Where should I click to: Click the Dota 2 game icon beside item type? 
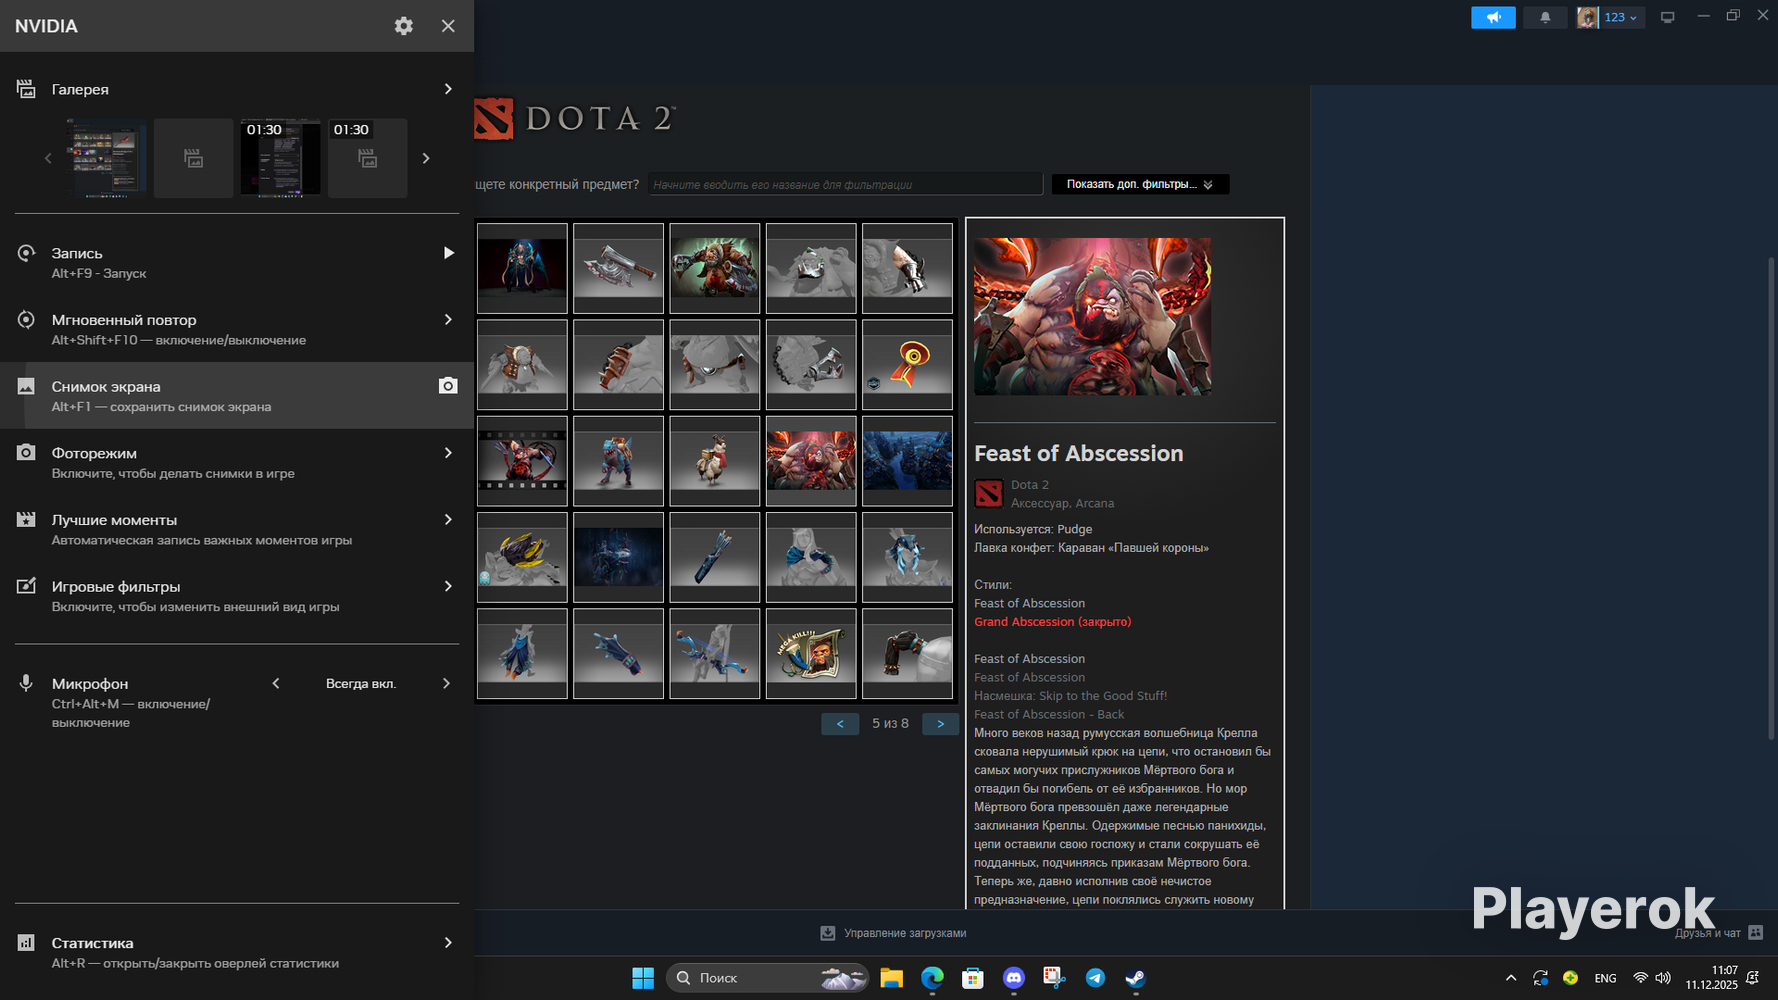(989, 493)
